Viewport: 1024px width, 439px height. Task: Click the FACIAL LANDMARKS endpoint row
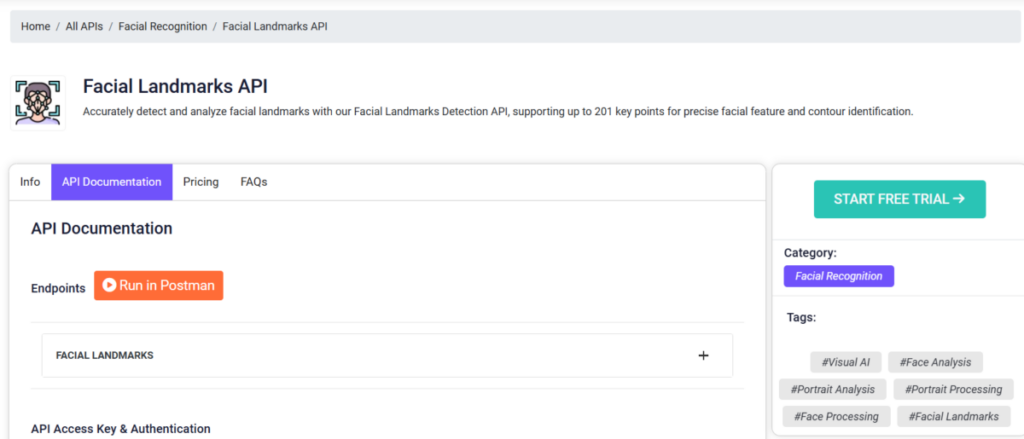coord(387,355)
